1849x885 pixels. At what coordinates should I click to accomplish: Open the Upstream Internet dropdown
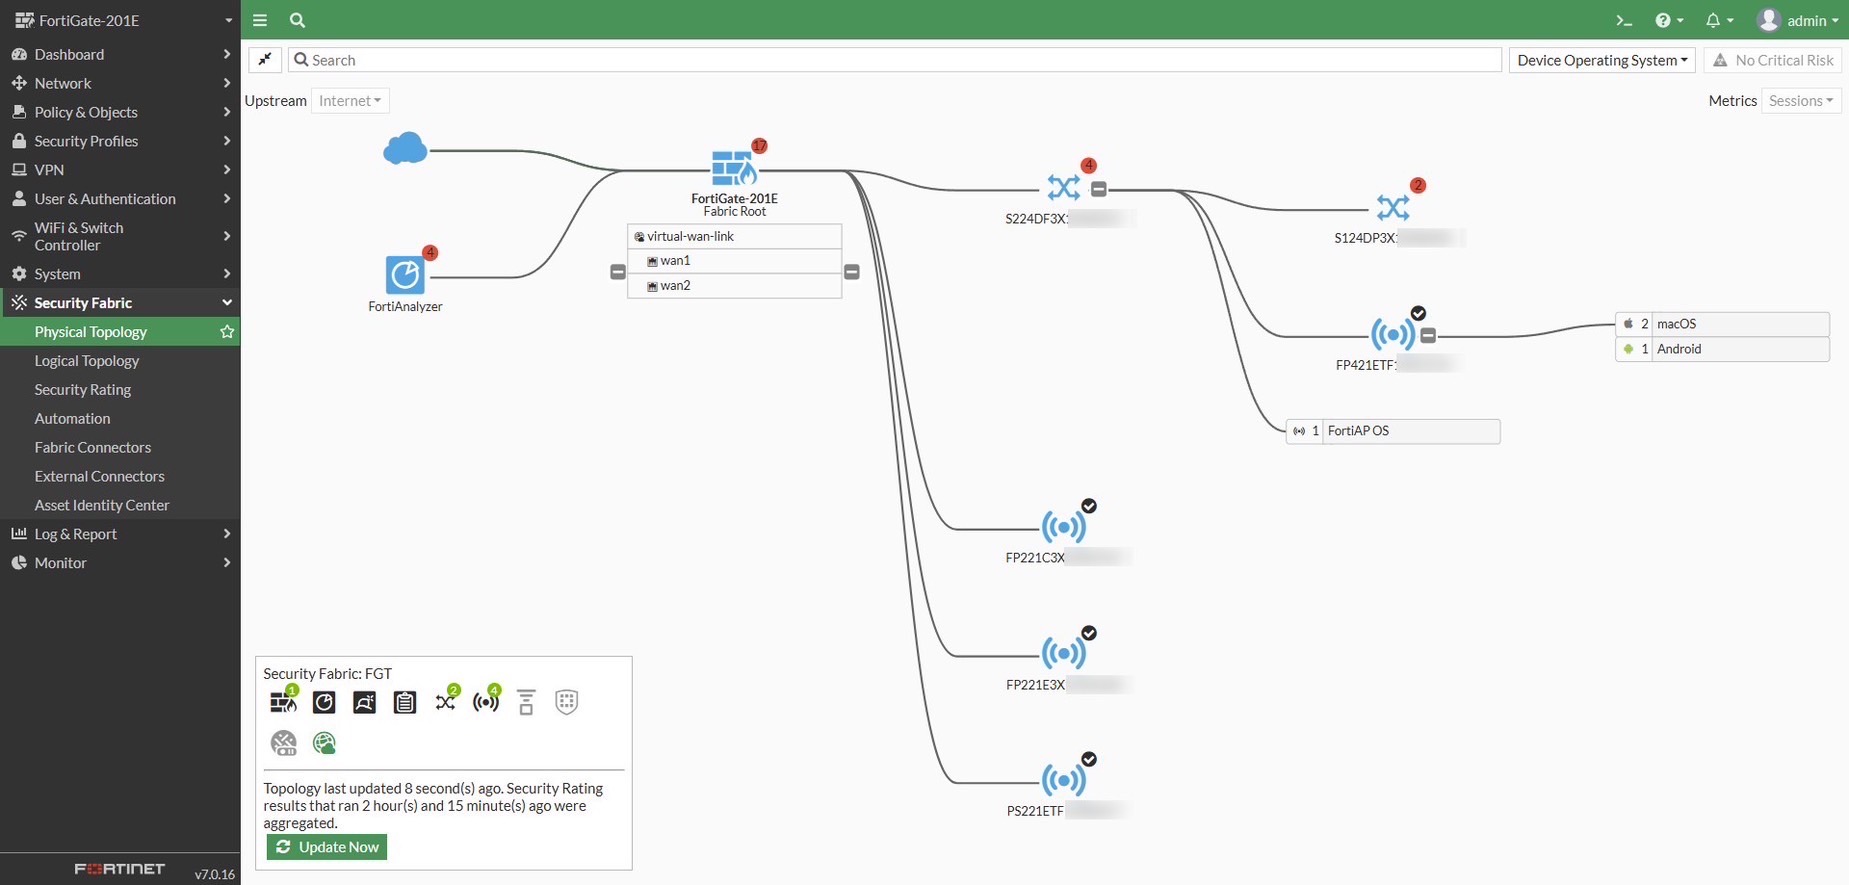click(350, 101)
